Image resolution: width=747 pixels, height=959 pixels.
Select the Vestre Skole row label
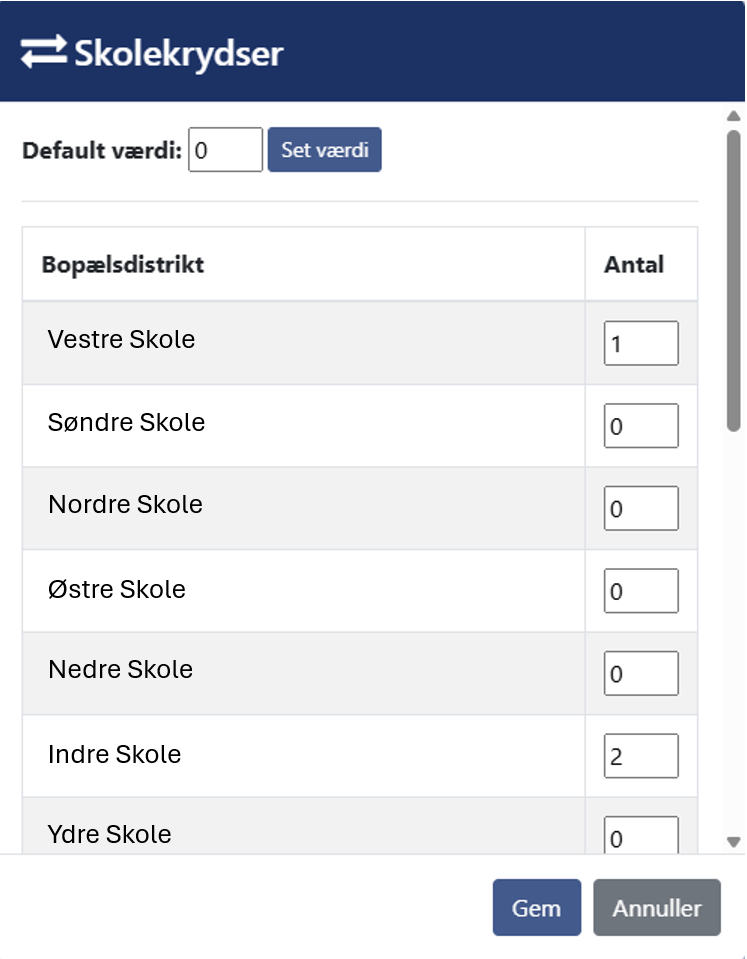pos(121,340)
